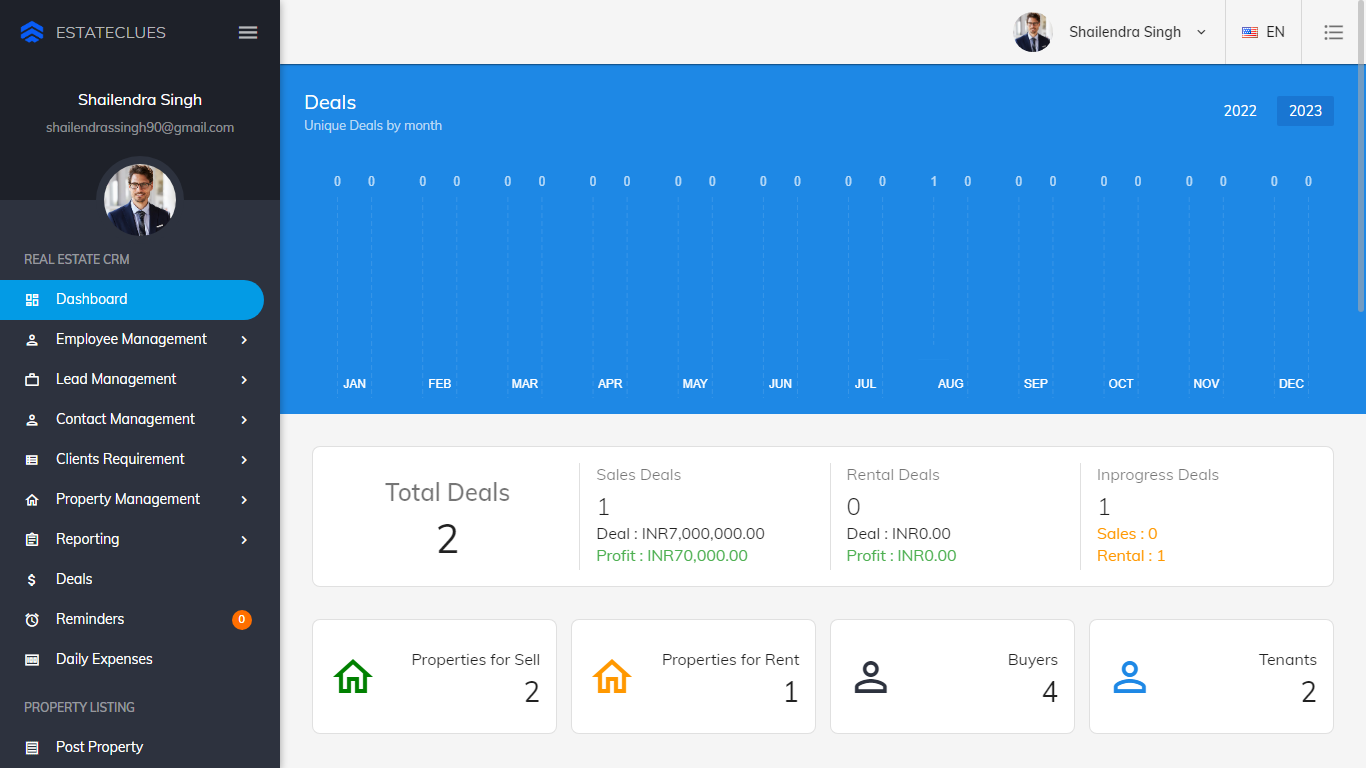Toggle the sidebar hamburger menu
The image size is (1366, 768).
pyautogui.click(x=248, y=32)
